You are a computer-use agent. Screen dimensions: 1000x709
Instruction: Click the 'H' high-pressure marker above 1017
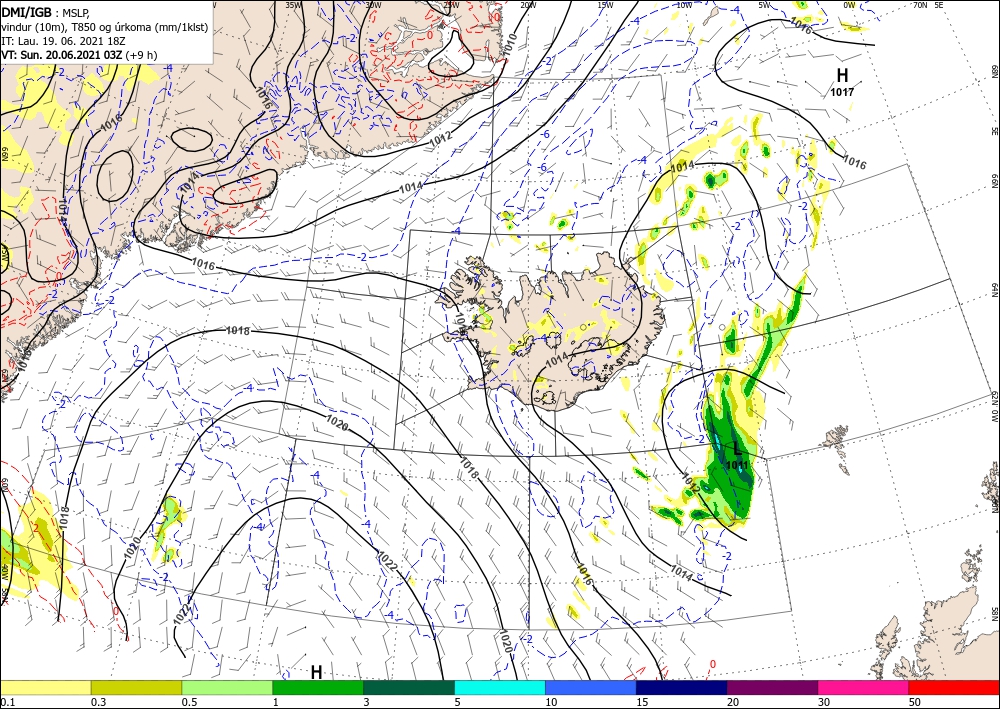(x=842, y=75)
